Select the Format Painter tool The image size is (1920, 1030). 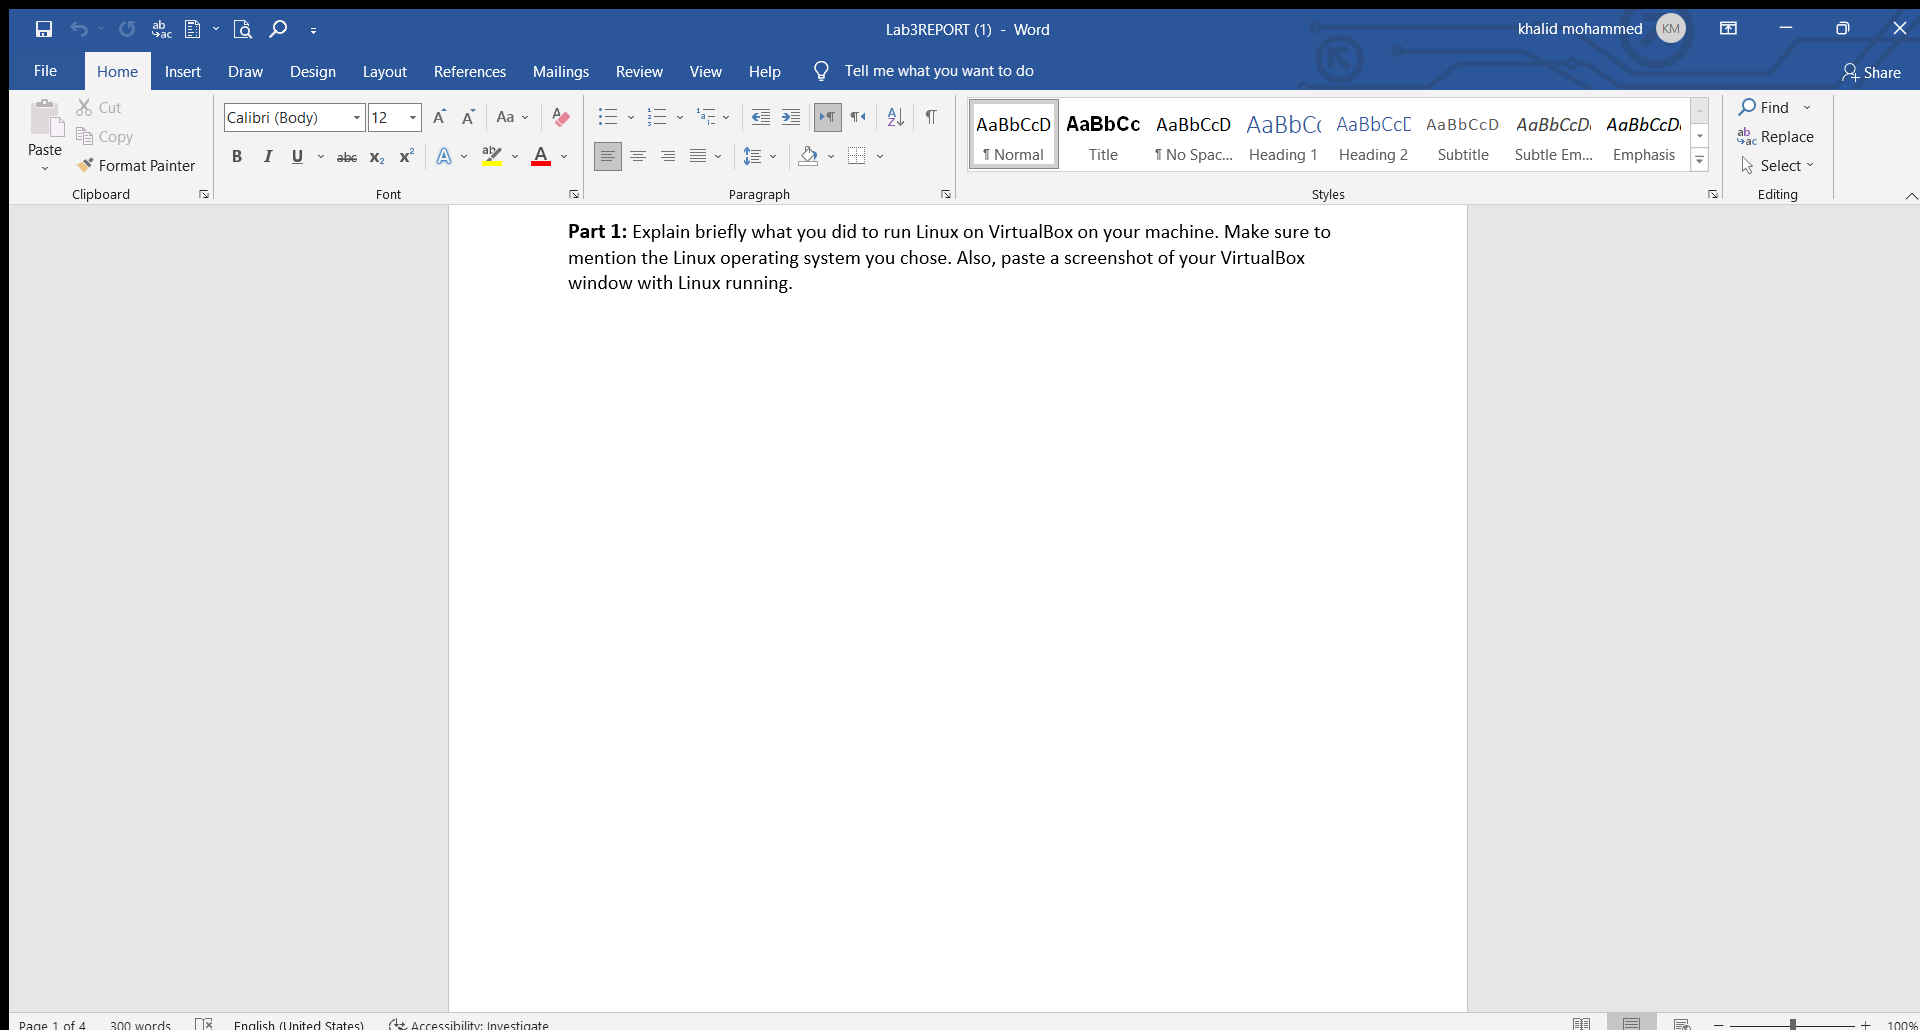(137, 165)
